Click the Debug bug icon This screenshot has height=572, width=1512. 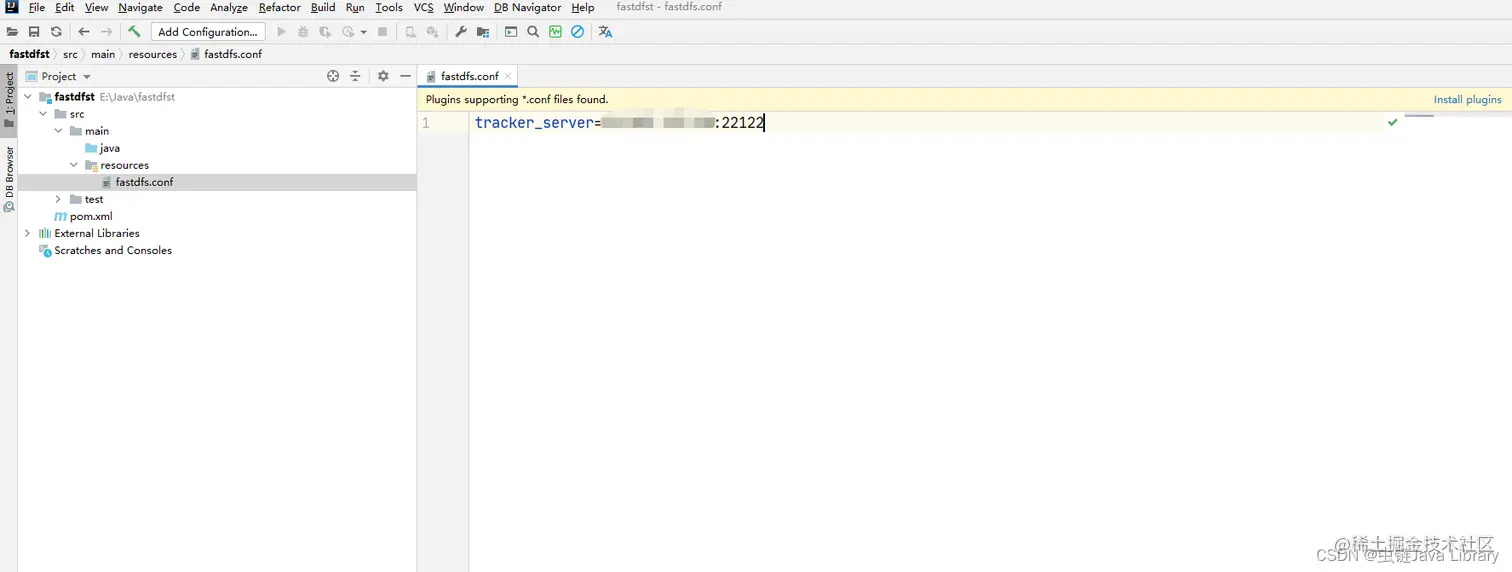(x=303, y=32)
